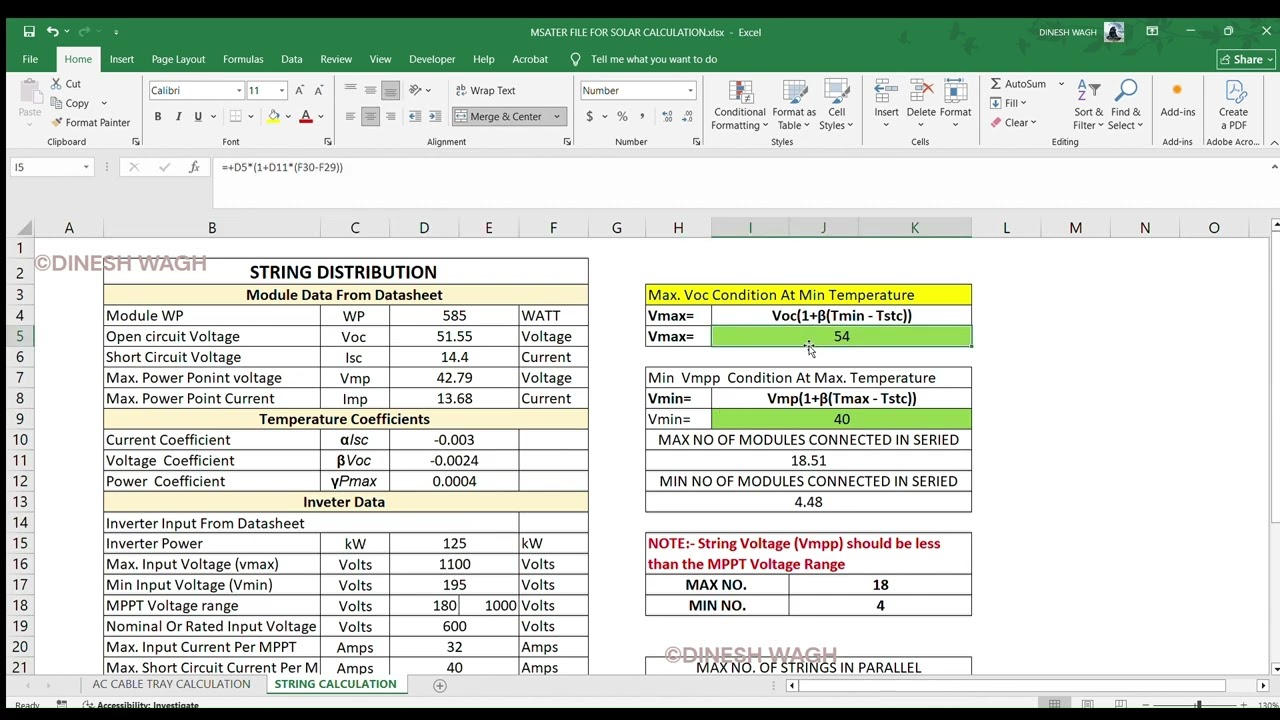Expand the AutoSum dropdown arrow
The height and width of the screenshot is (720, 1280).
1061,84
